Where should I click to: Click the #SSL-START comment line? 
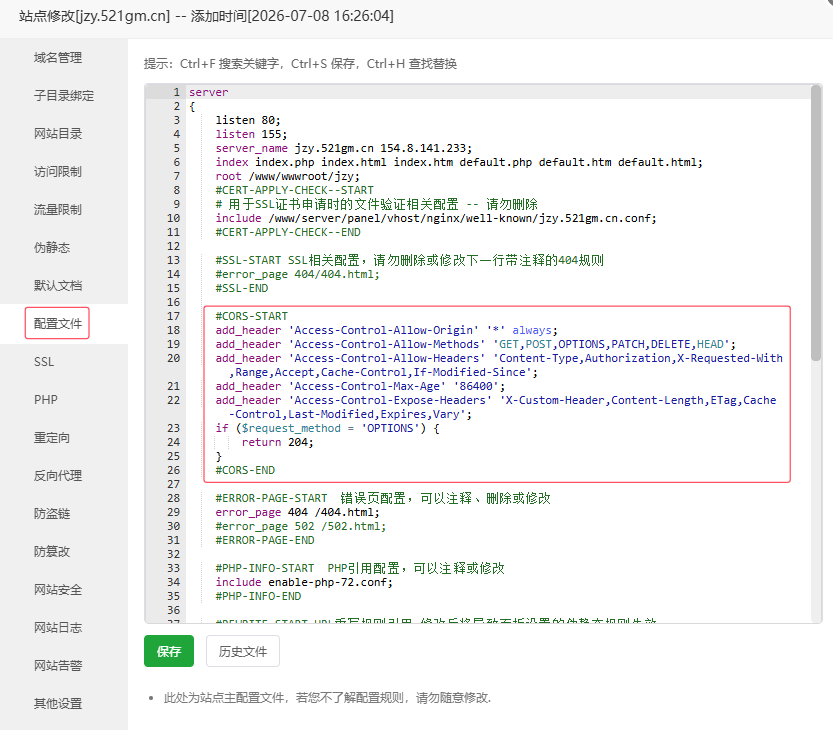[x=409, y=260]
